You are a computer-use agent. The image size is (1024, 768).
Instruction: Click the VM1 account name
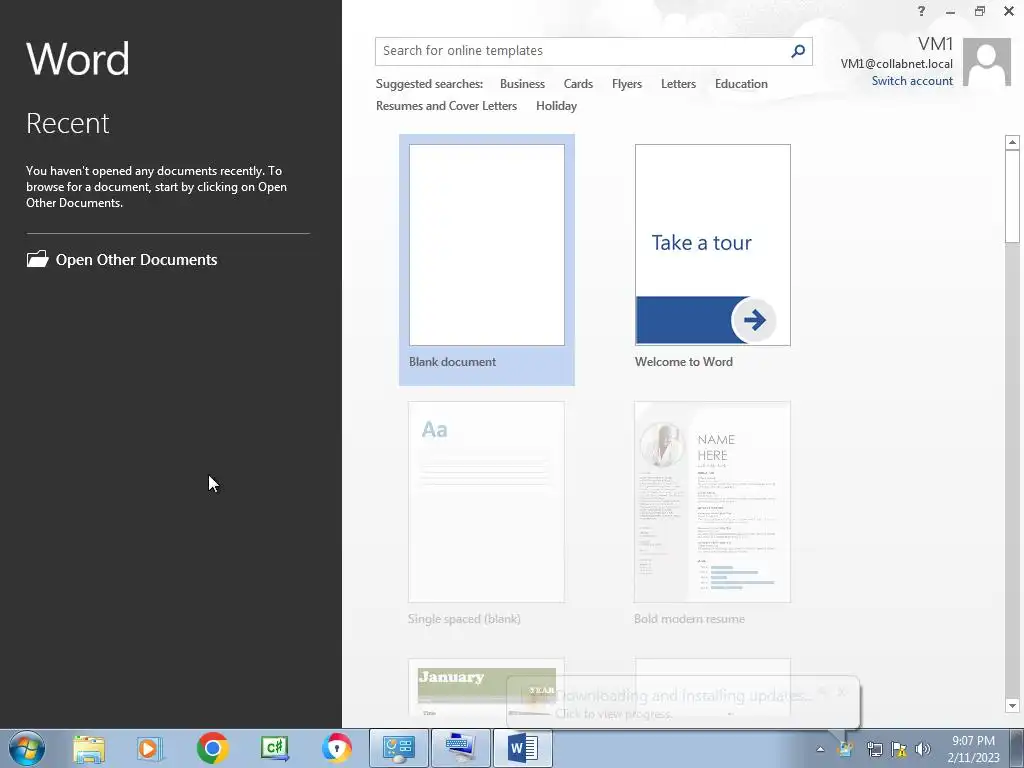point(935,44)
